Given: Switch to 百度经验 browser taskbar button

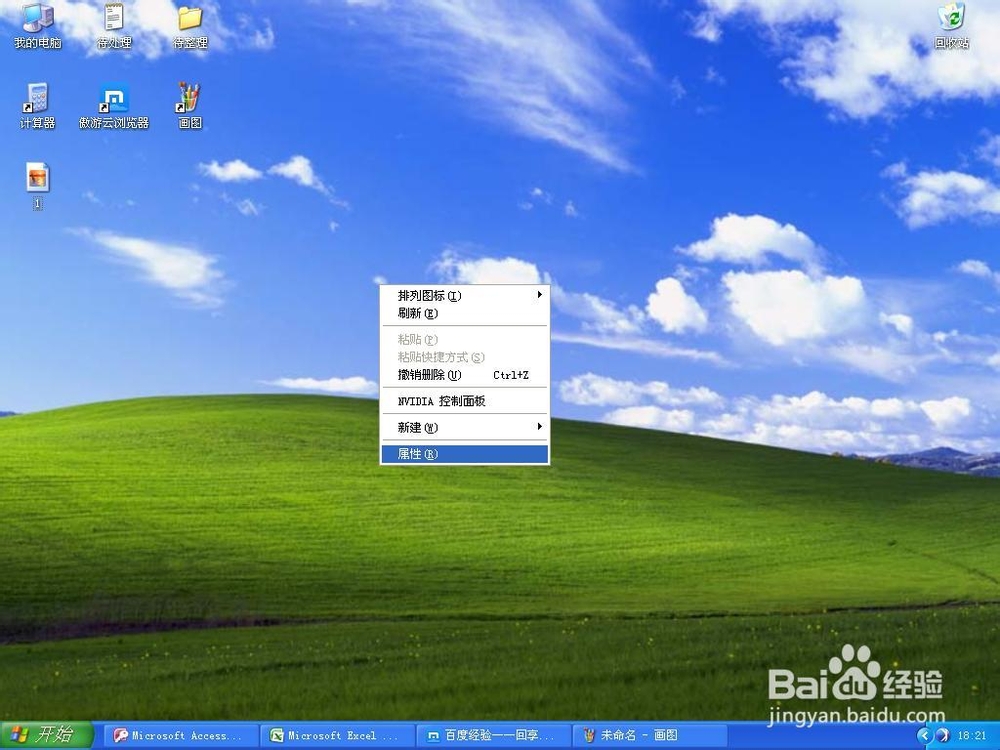Looking at the screenshot, I should click(492, 735).
